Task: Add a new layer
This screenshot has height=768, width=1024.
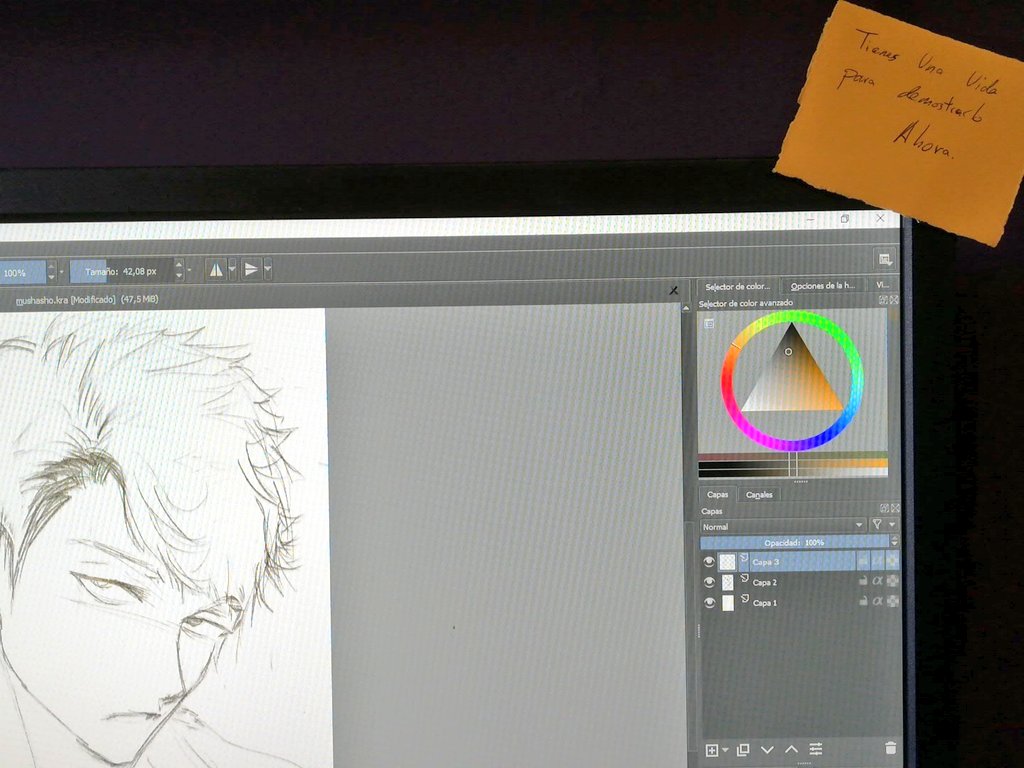Action: (x=712, y=750)
